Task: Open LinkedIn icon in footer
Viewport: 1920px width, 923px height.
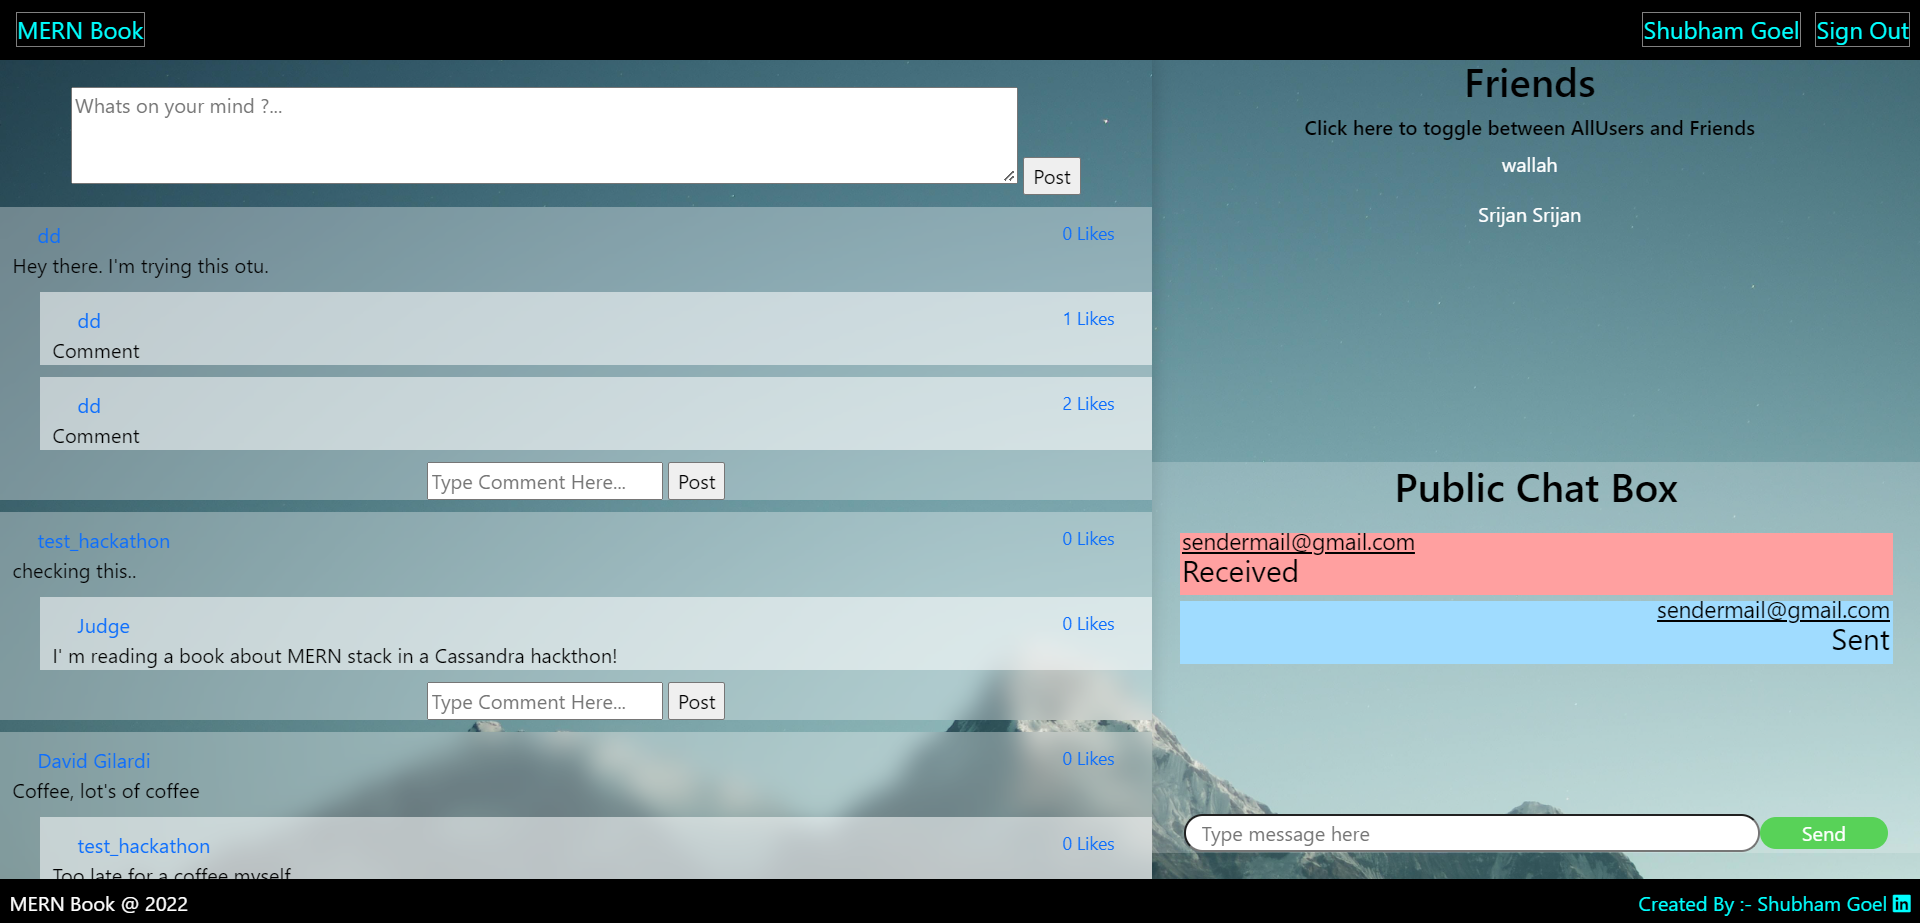Action: click(x=1901, y=904)
